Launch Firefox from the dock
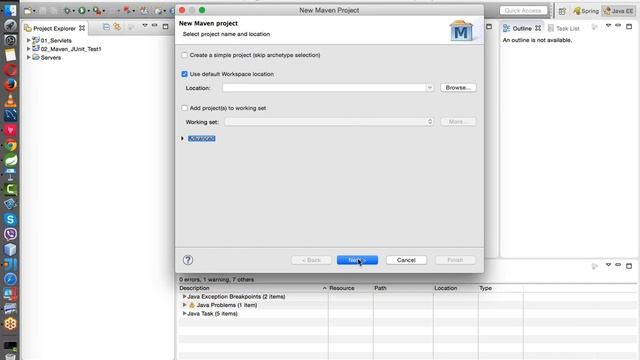This screenshot has width=640, height=360. coord(10,84)
